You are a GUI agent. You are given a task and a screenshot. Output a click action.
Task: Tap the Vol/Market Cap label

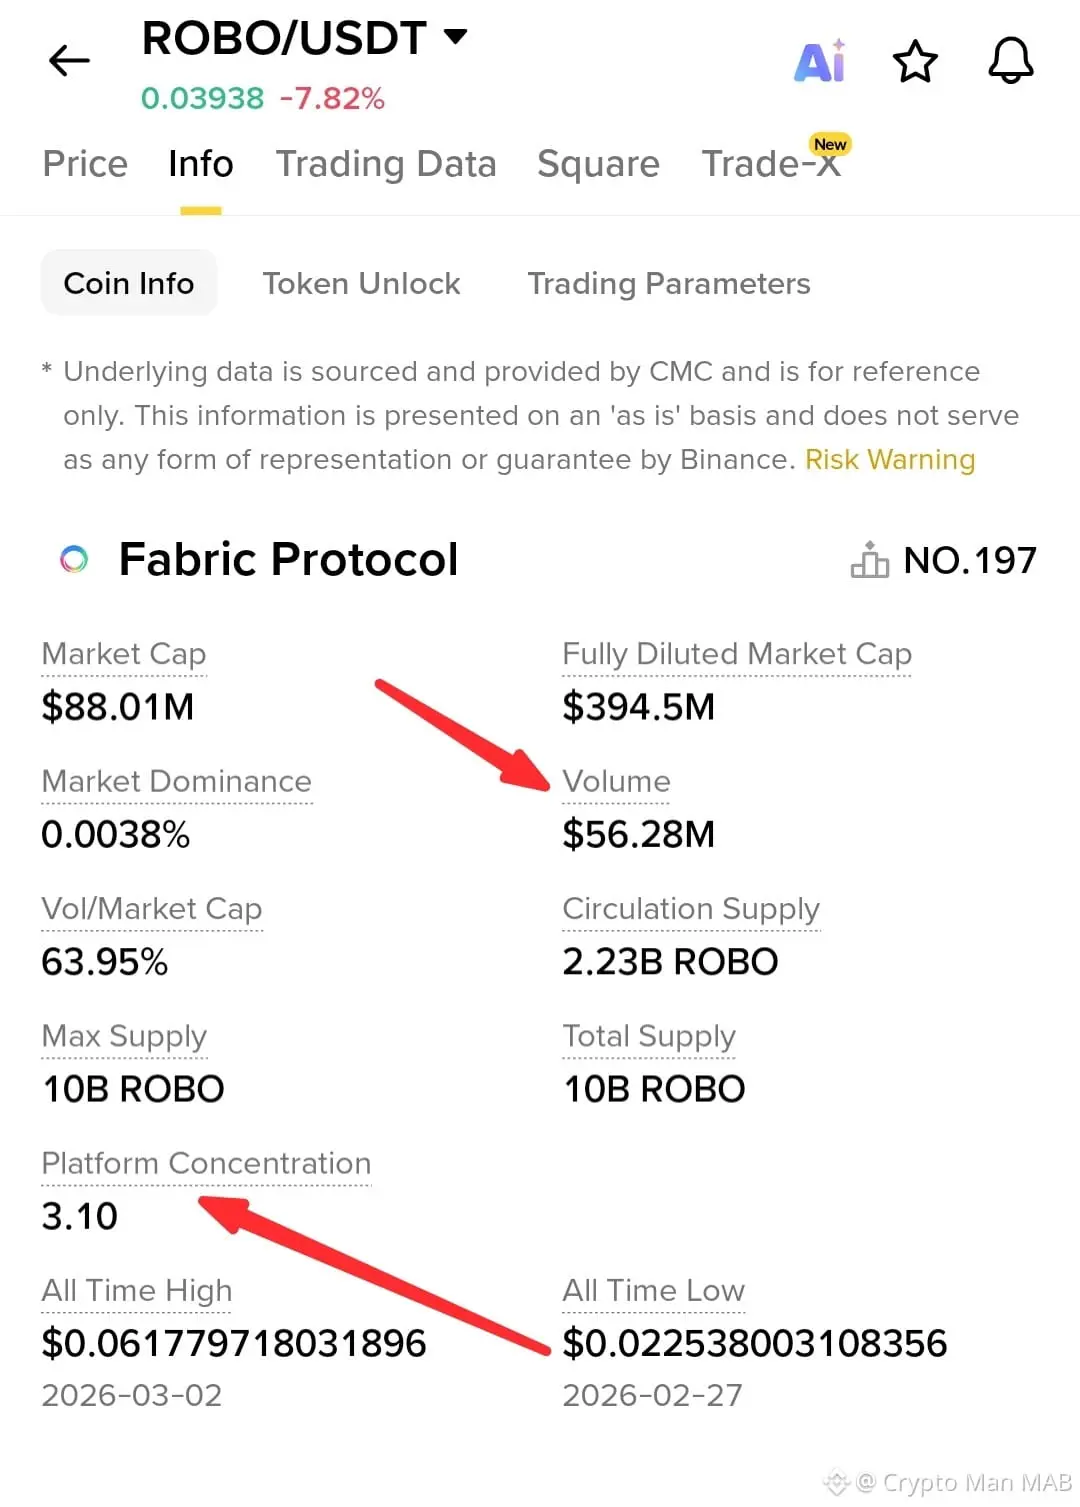pyautogui.click(x=152, y=909)
